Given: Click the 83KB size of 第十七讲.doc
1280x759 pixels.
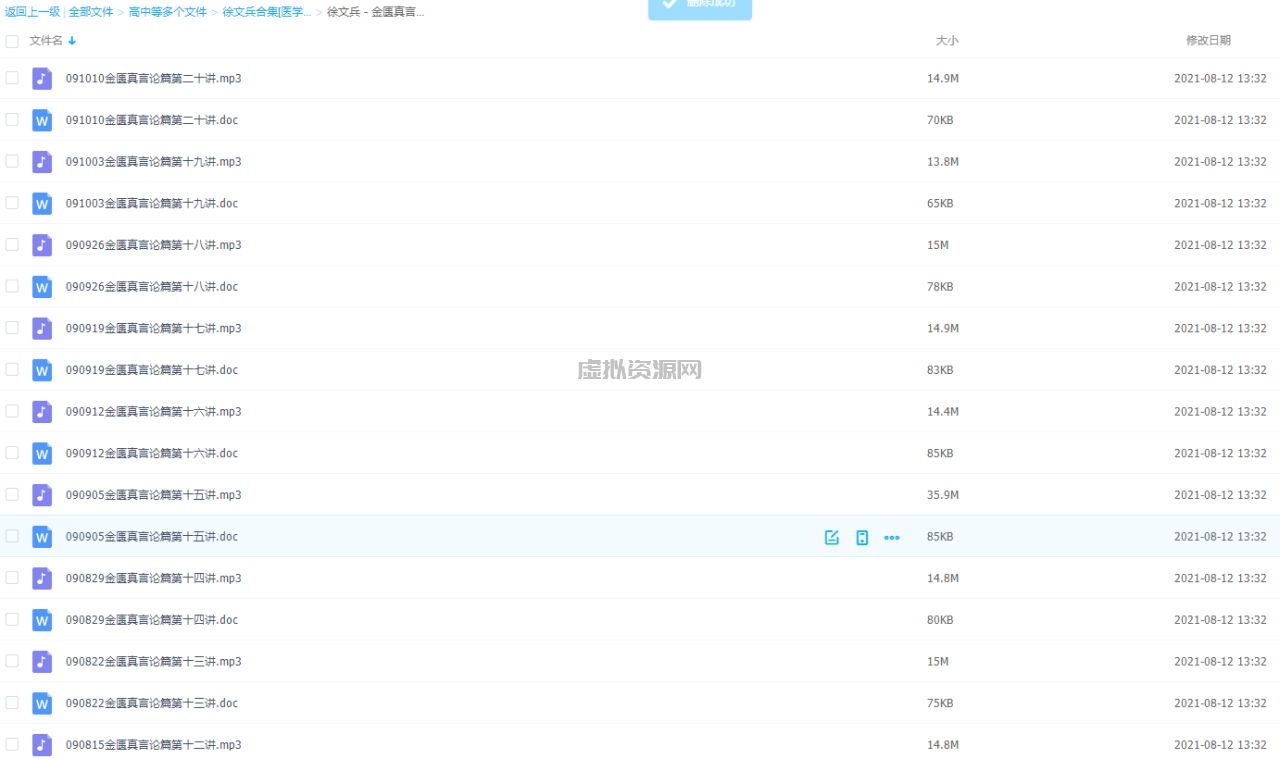Looking at the screenshot, I should tap(940, 370).
